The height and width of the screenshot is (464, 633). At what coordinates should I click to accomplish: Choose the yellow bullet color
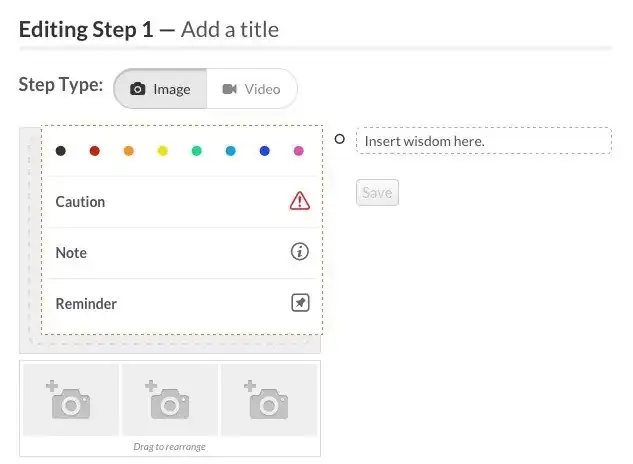(163, 151)
